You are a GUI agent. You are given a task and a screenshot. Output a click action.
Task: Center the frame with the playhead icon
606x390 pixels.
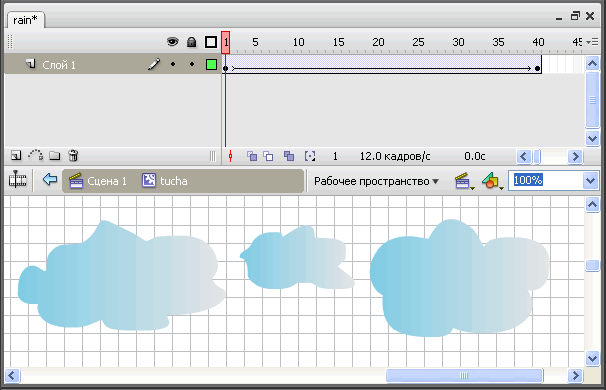230,156
